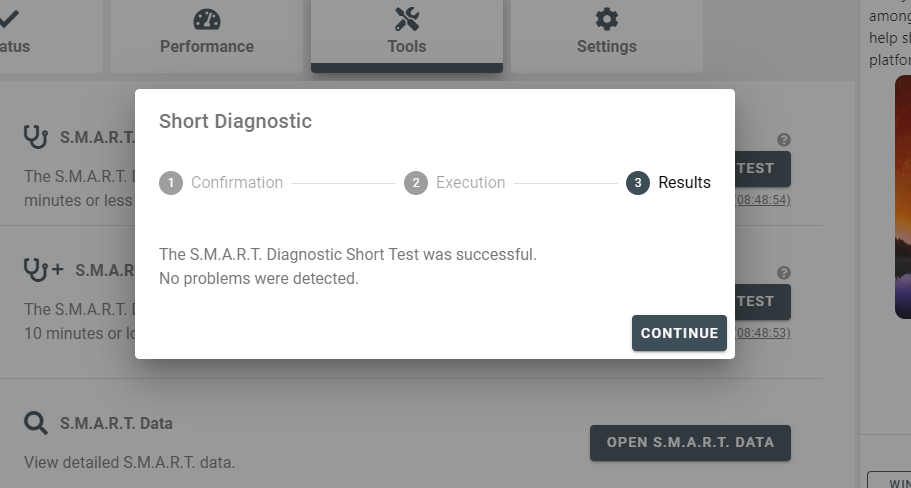
Task: Open help for the extended diagnostic test
Action: (784, 272)
